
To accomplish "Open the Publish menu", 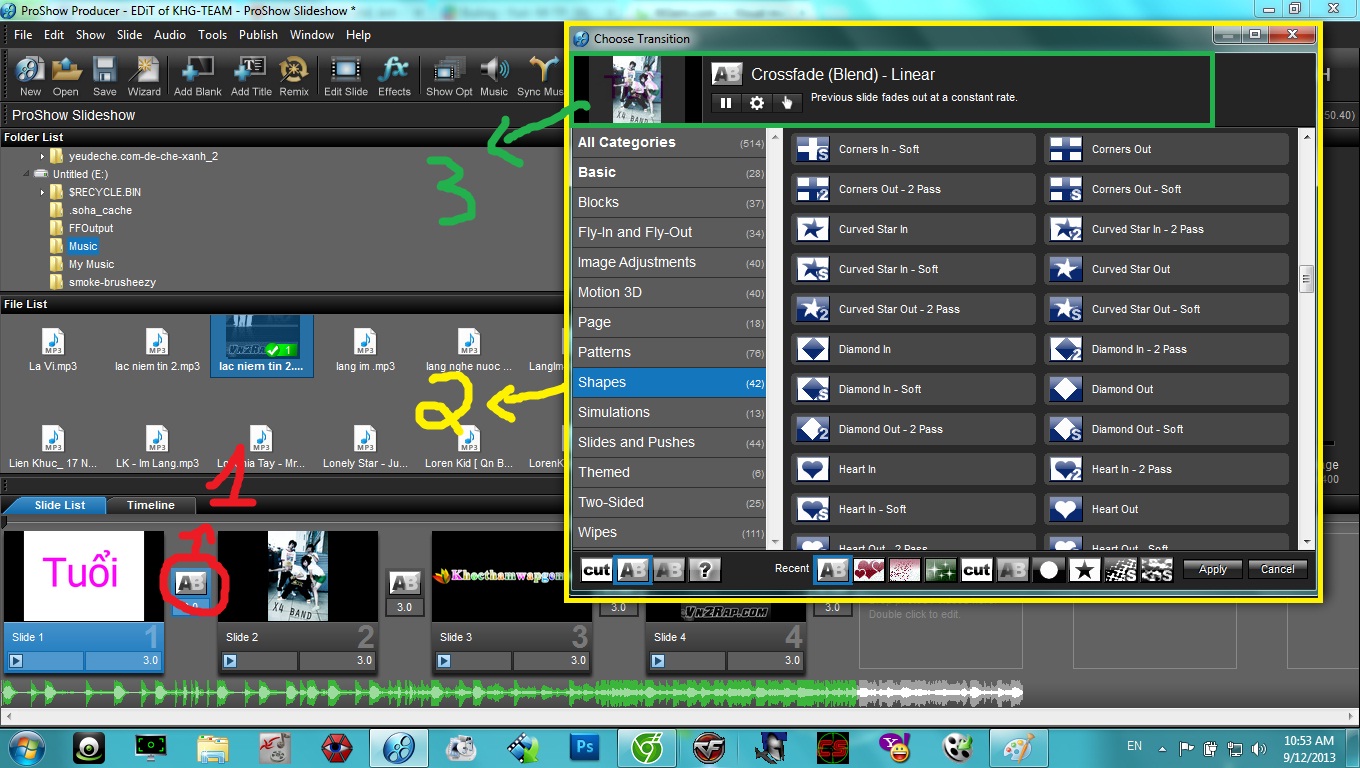I will 258,35.
